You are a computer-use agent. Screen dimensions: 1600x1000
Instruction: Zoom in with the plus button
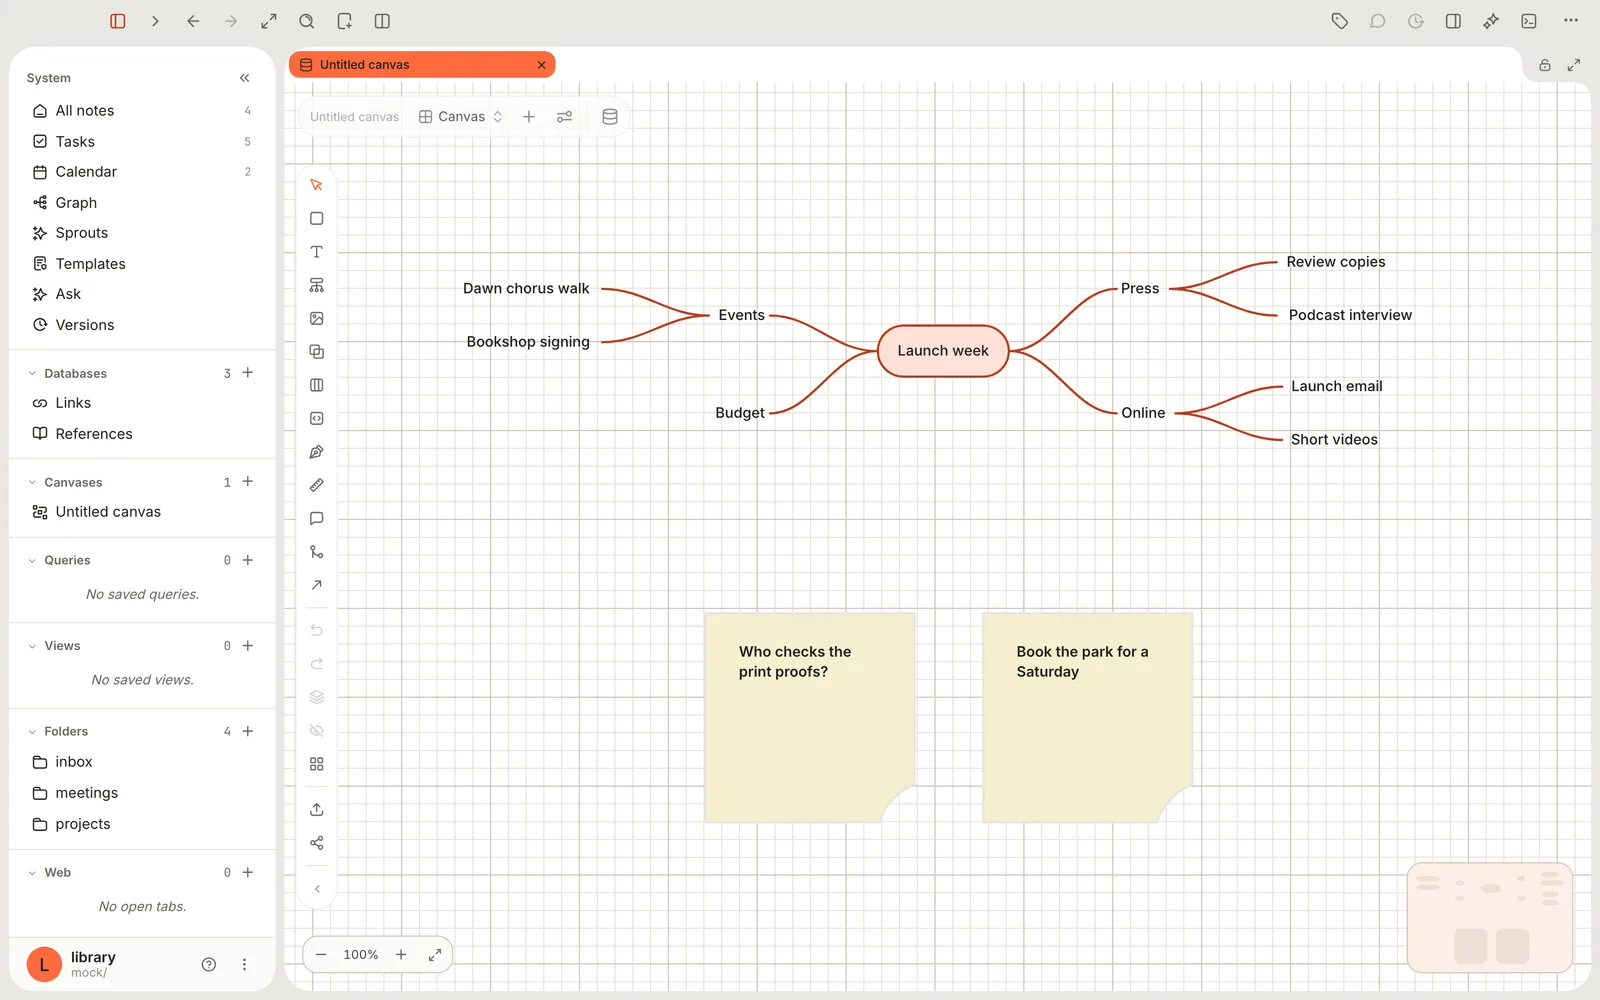[401, 955]
